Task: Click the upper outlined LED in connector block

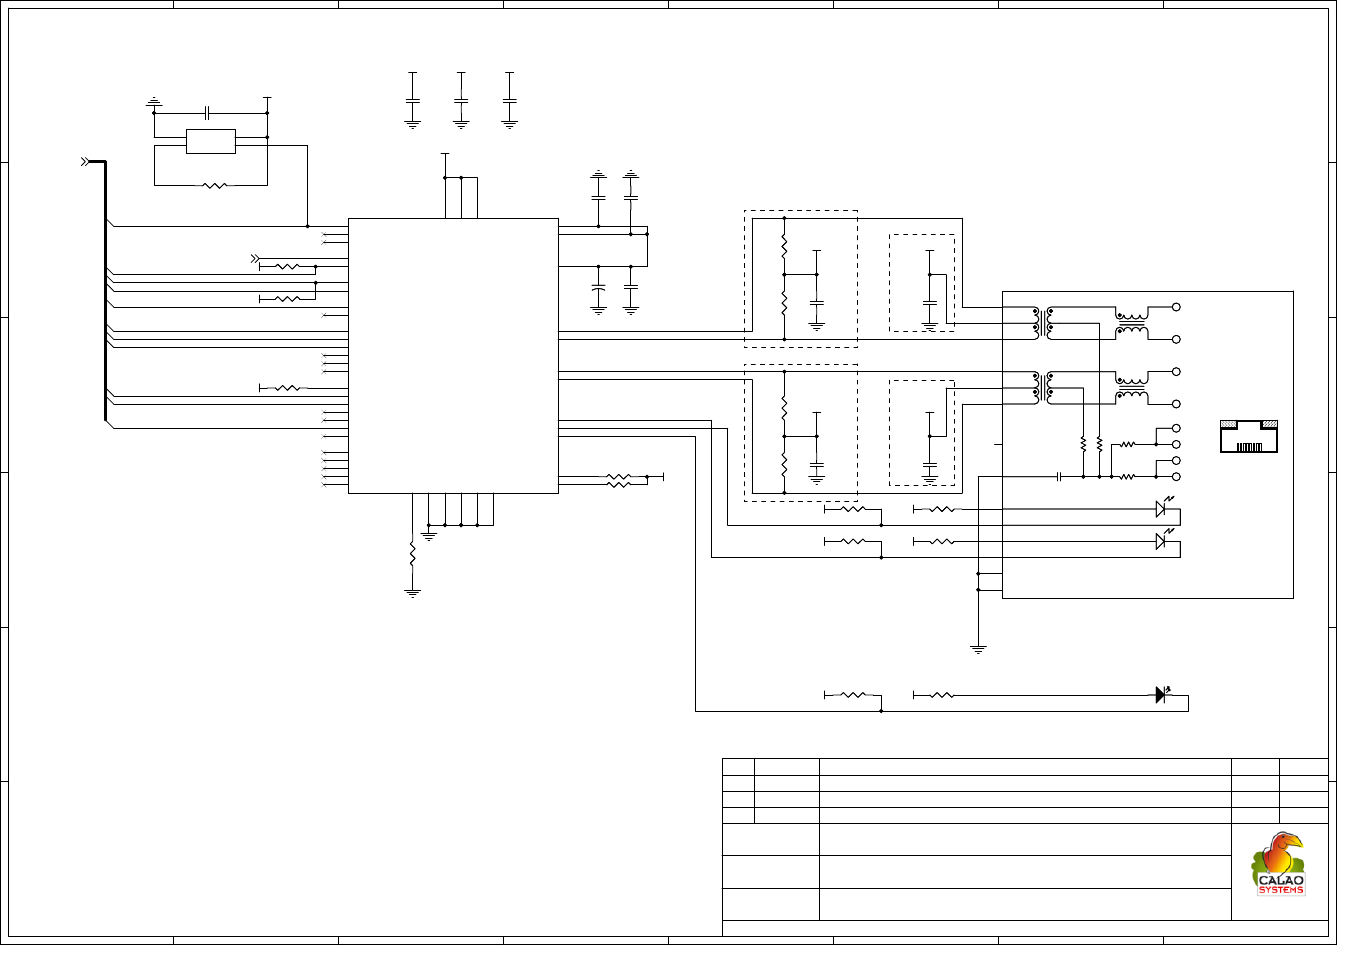Action: (x=1162, y=508)
